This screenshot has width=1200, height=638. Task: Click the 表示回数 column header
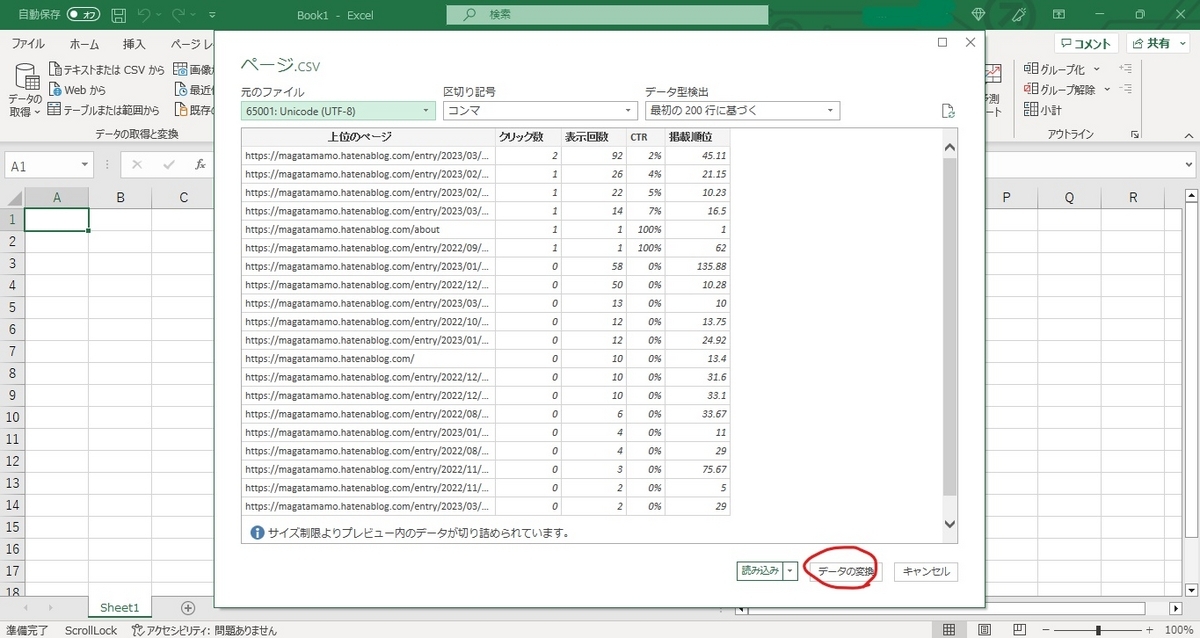[x=595, y=137]
